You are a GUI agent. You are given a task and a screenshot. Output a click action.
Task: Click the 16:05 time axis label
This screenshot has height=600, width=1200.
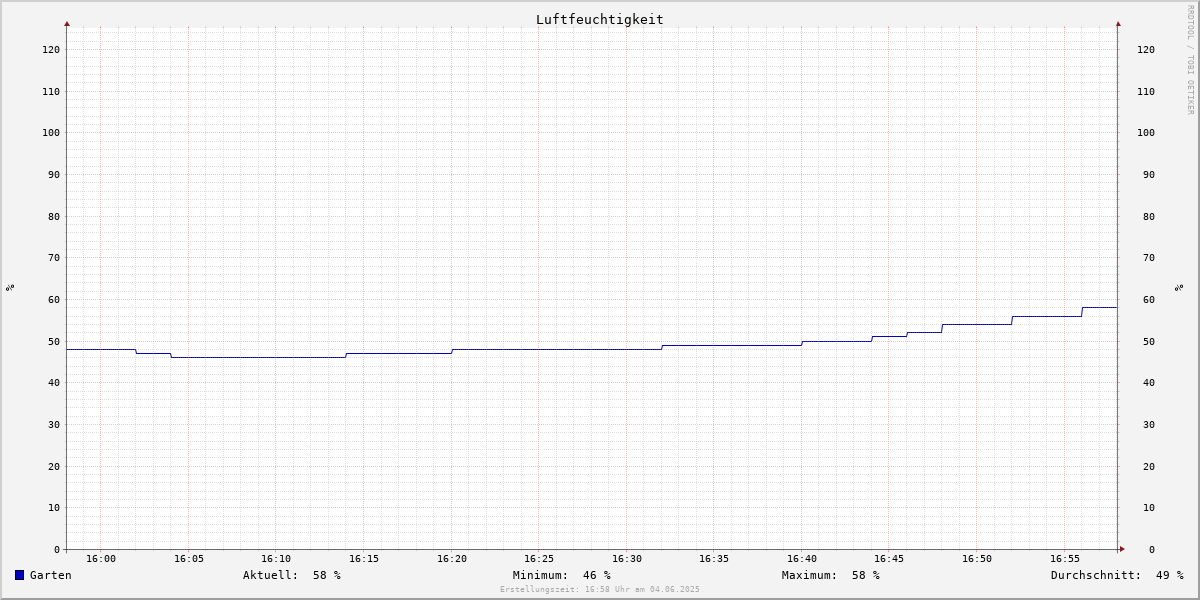click(189, 559)
